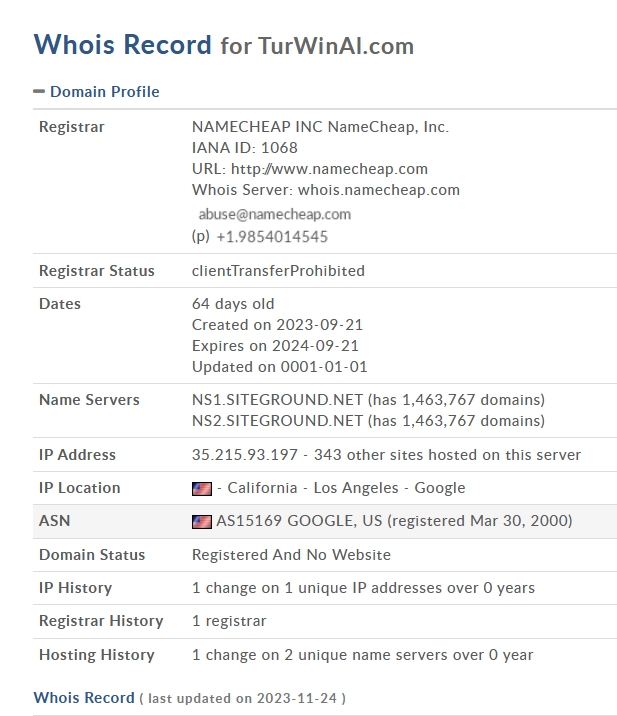Click the Created on 2023-09-21 line
The height and width of the screenshot is (716, 617).
[x=277, y=325]
